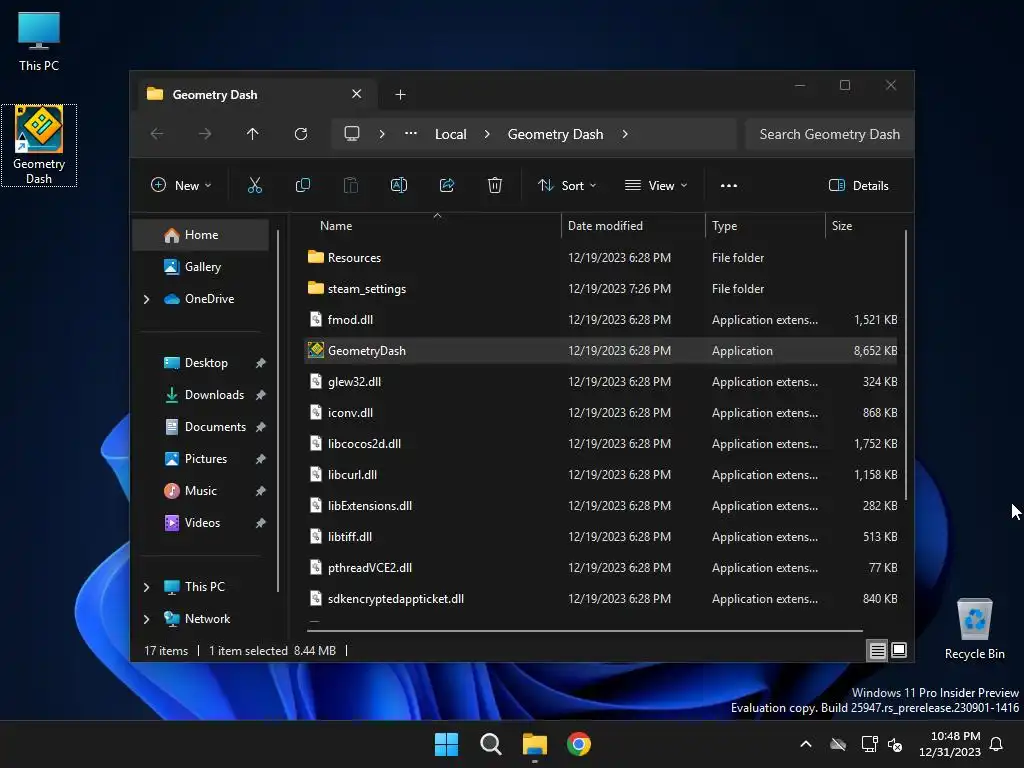The width and height of the screenshot is (1024, 768).
Task: Click the Geometry Dash breadcrumb
Action: pos(555,134)
